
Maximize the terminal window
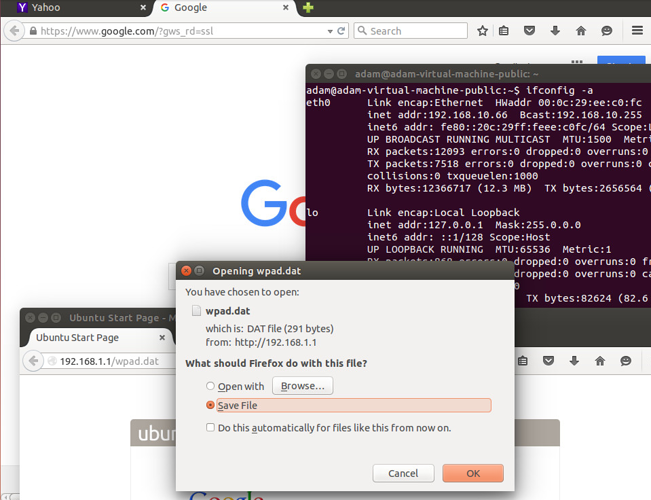(x=342, y=74)
